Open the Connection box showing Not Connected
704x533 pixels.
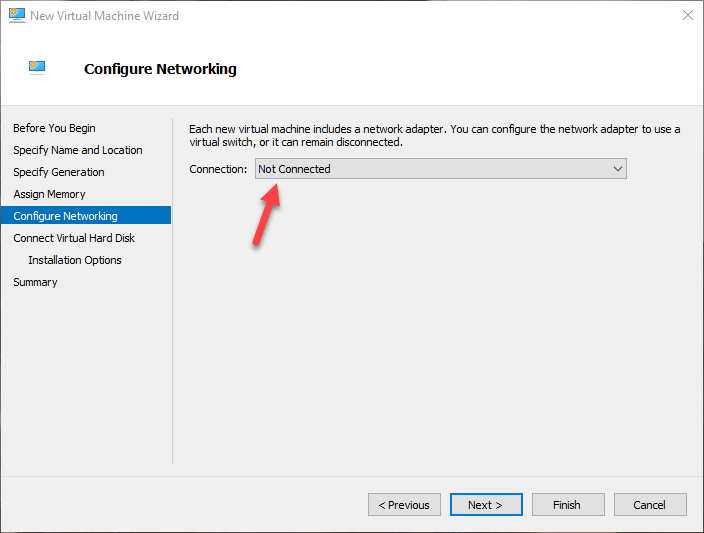(430, 169)
